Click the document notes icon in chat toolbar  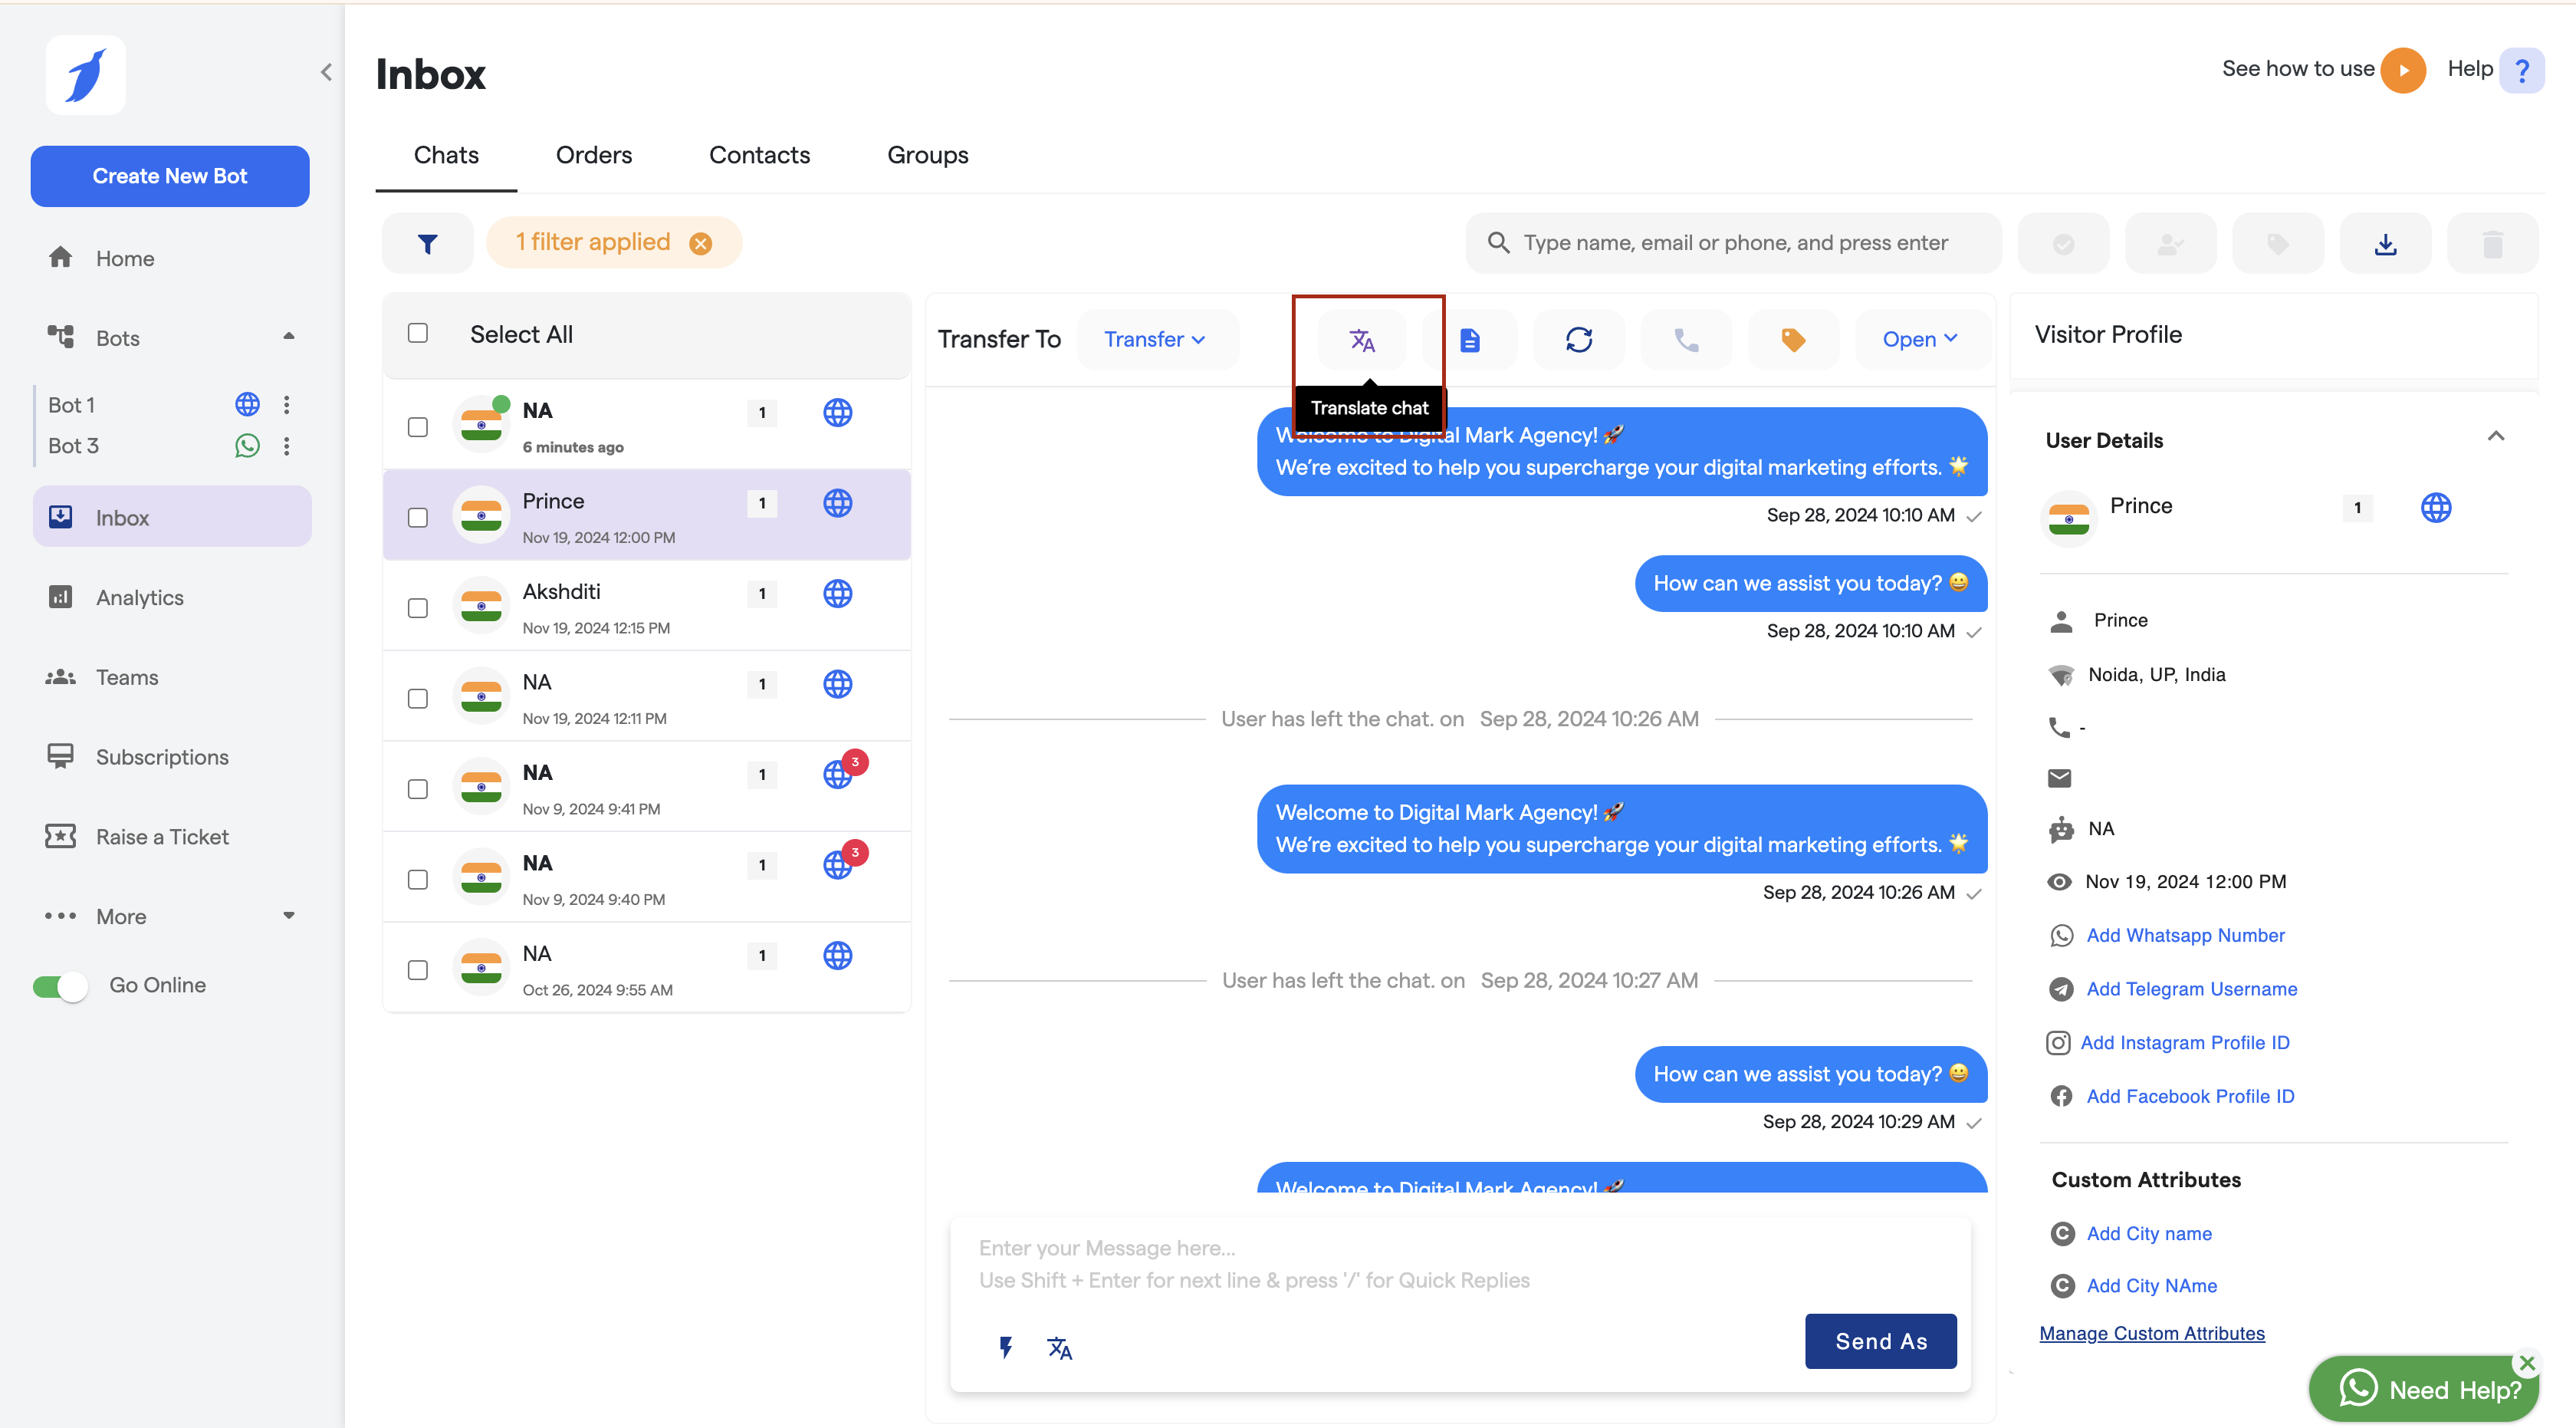[1470, 340]
